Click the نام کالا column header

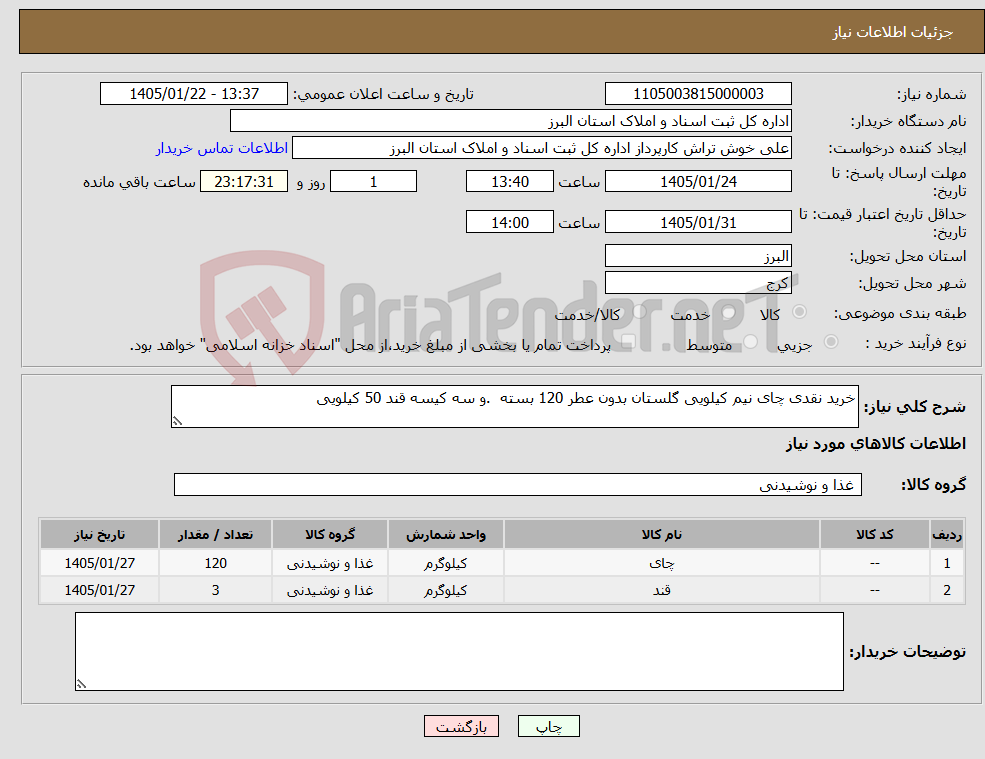pos(661,535)
